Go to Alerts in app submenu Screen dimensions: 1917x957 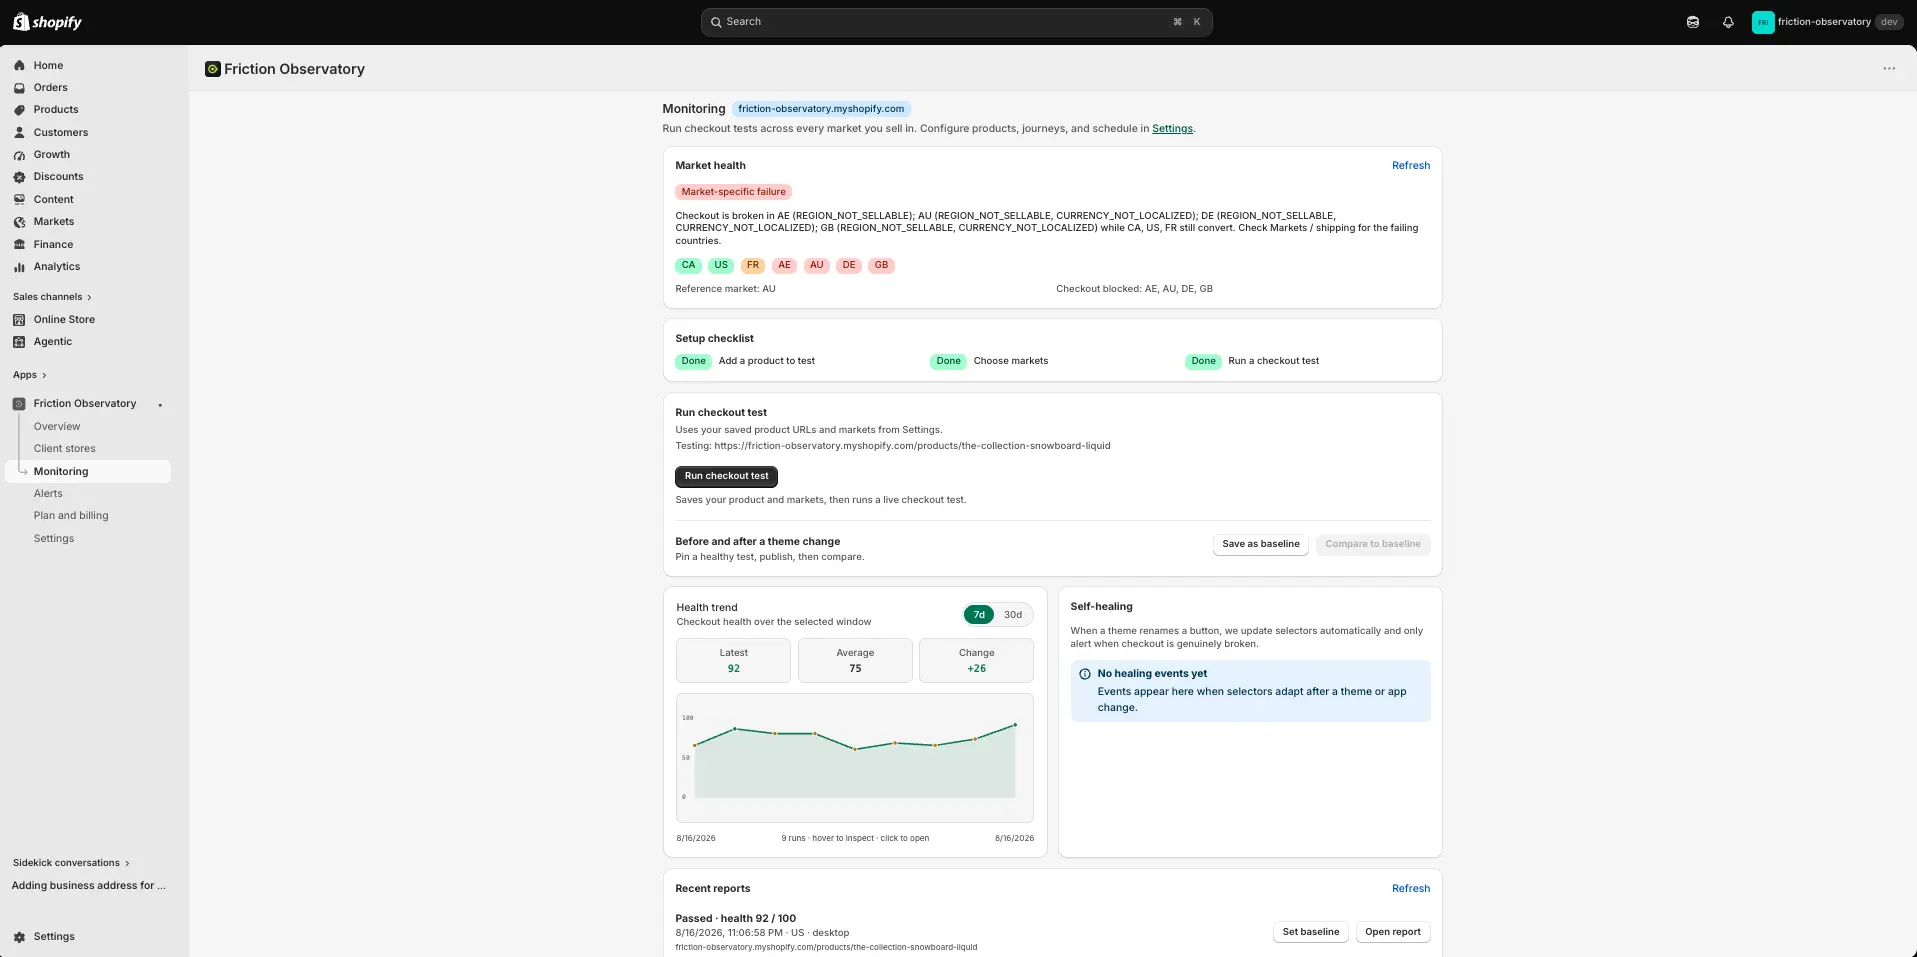click(x=48, y=493)
